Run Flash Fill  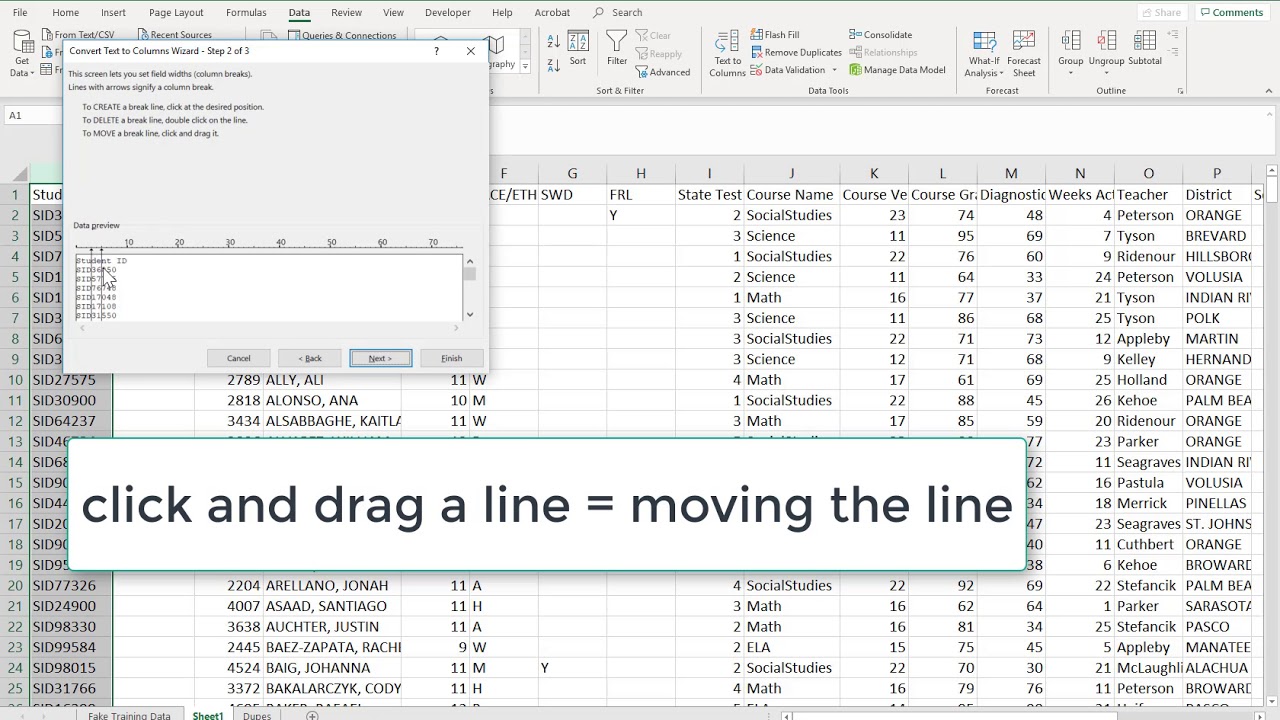(x=774, y=35)
